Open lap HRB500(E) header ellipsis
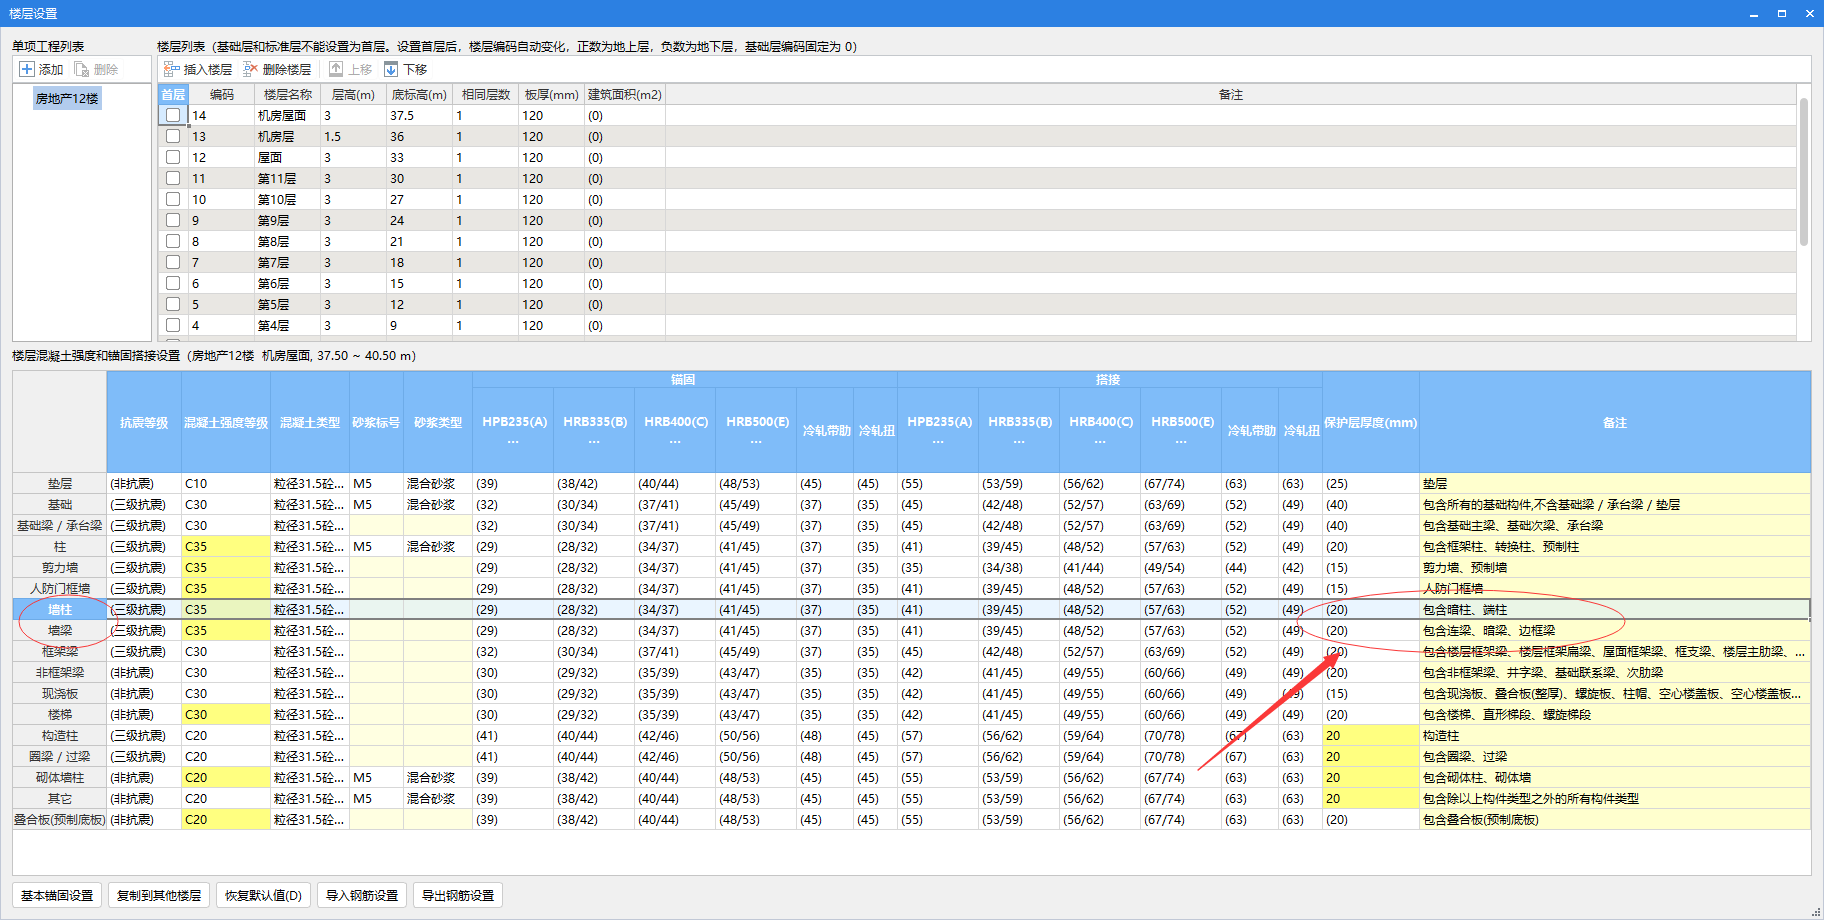The height and width of the screenshot is (920, 1824). (1182, 441)
